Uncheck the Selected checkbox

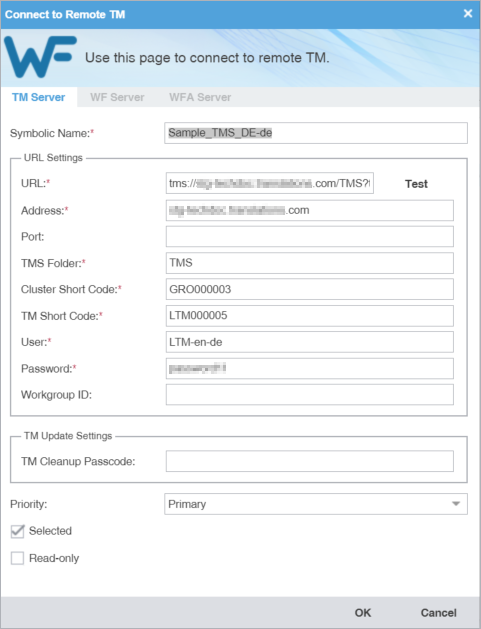pos(17,531)
